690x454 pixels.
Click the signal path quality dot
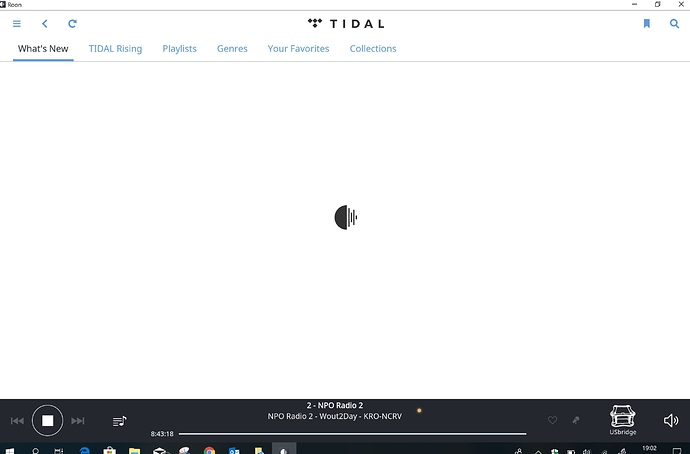coord(419,410)
